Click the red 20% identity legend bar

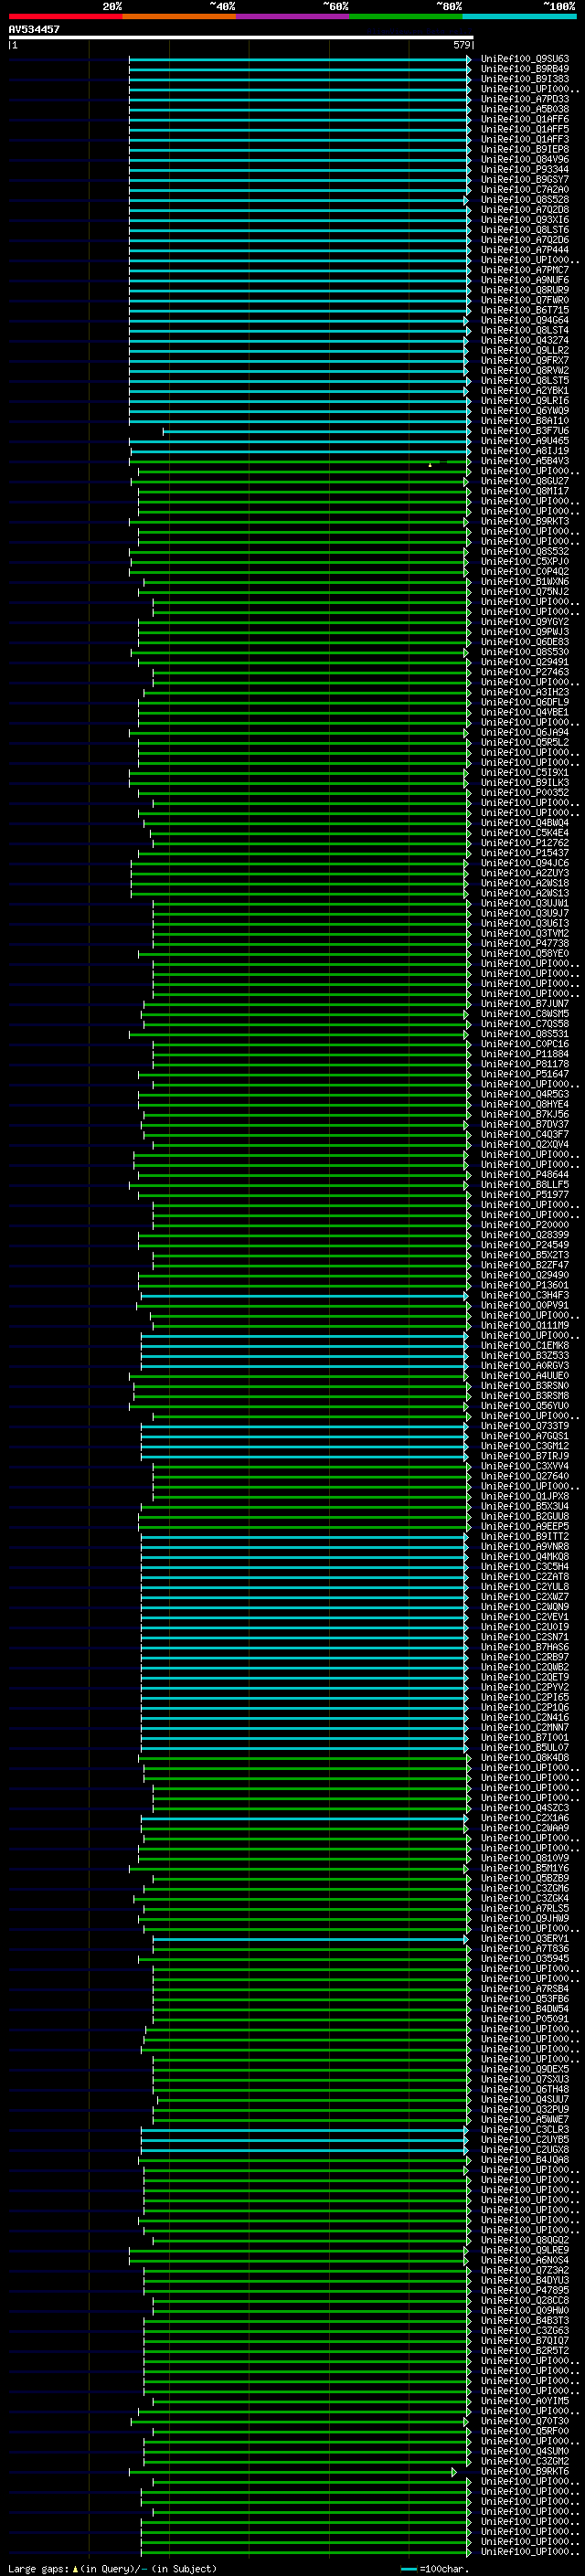pos(65,17)
